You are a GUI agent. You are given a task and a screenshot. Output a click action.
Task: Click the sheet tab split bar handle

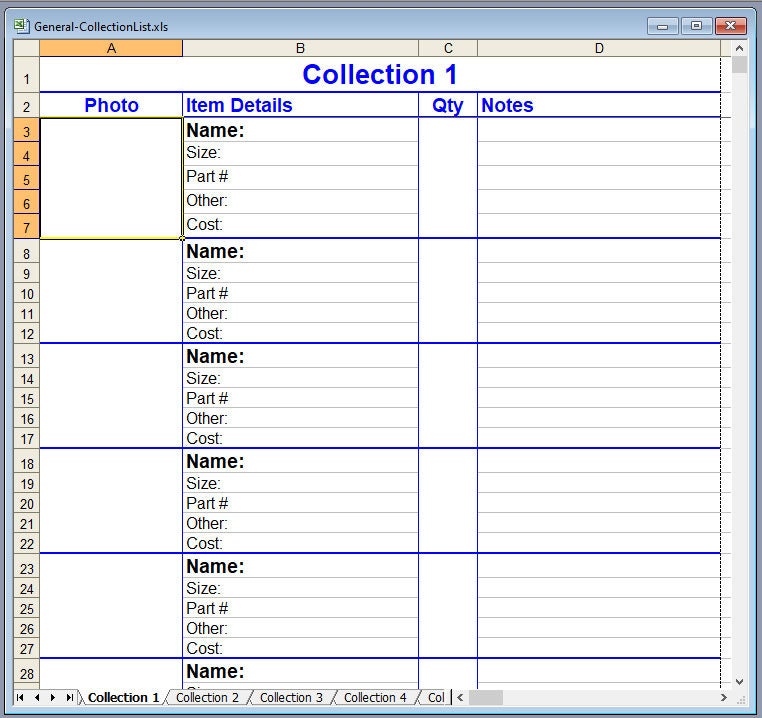click(451, 698)
